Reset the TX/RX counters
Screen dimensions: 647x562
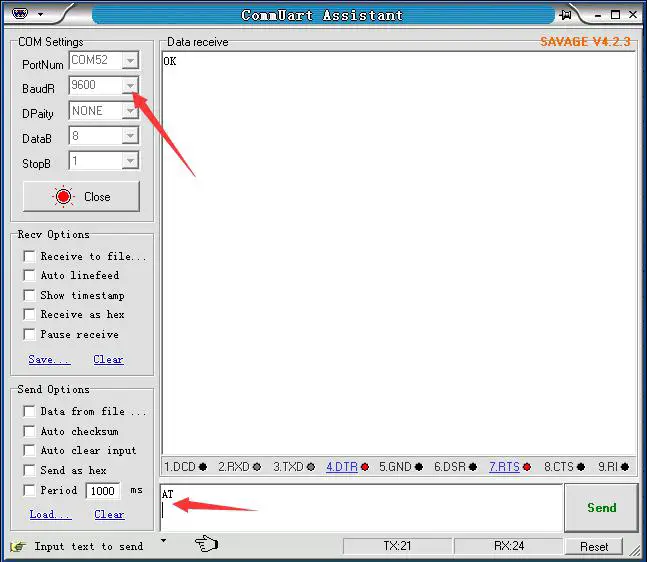[593, 547]
